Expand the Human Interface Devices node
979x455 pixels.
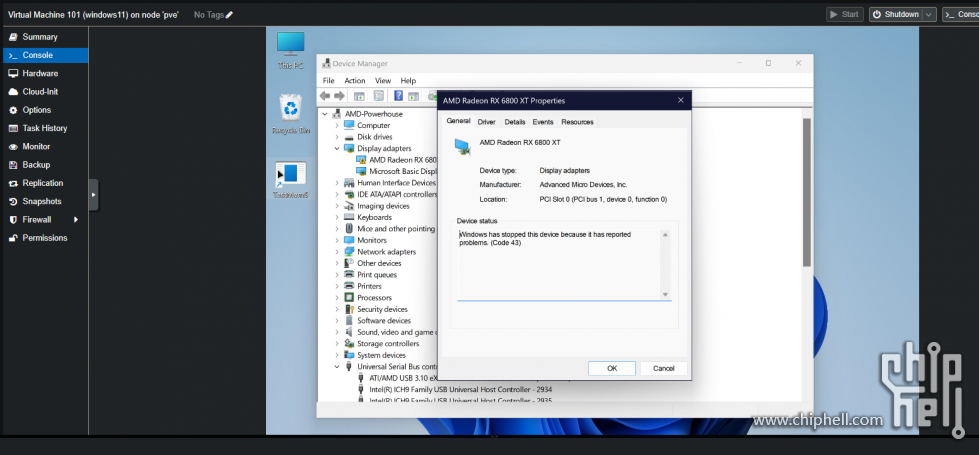tap(337, 183)
